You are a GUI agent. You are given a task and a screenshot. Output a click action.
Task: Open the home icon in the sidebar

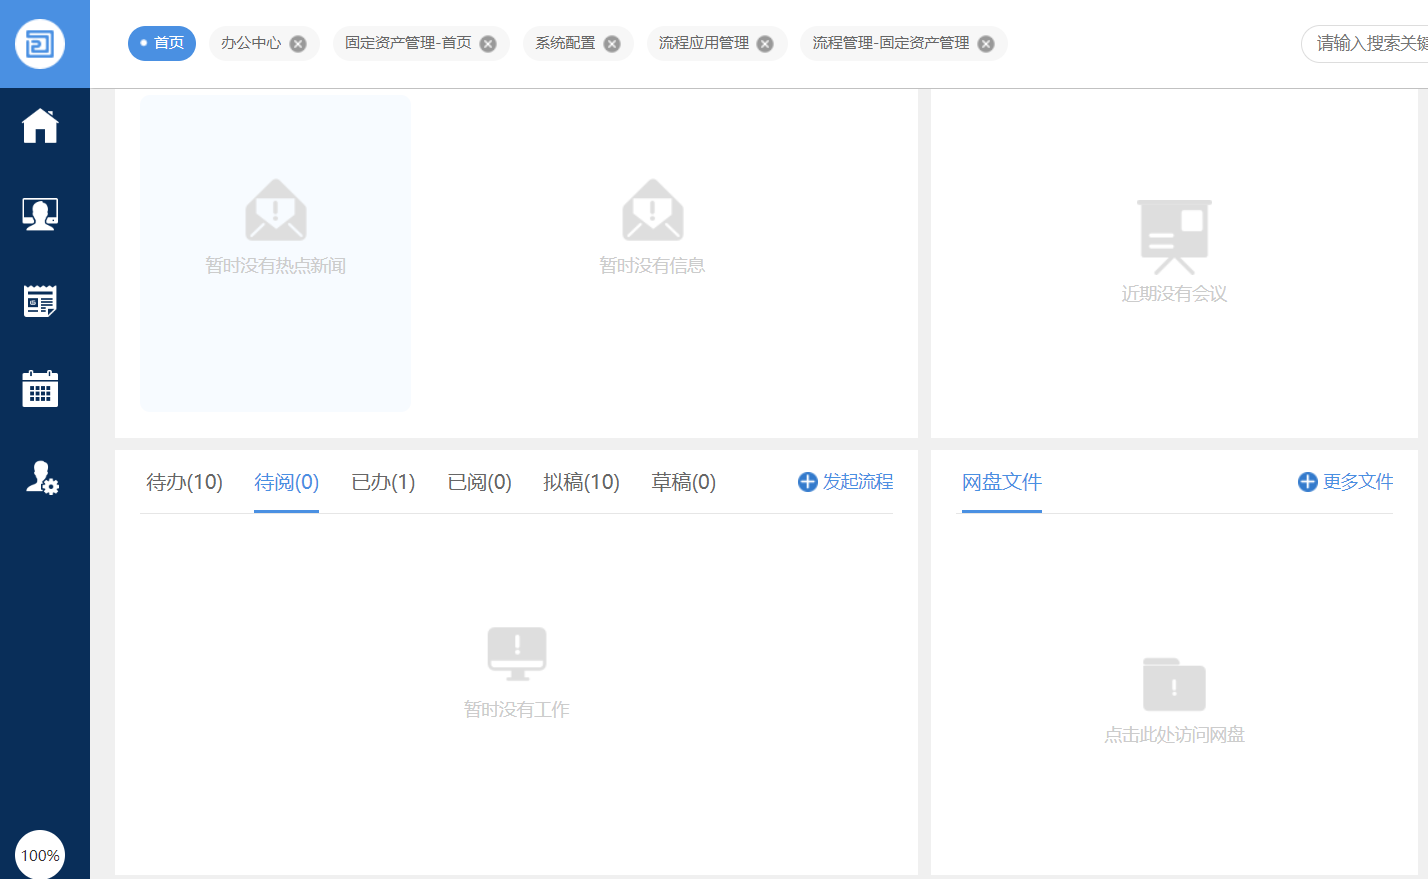pyautogui.click(x=40, y=126)
